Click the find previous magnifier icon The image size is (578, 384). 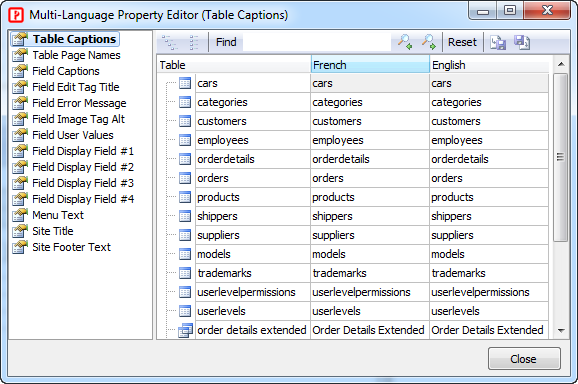(405, 42)
